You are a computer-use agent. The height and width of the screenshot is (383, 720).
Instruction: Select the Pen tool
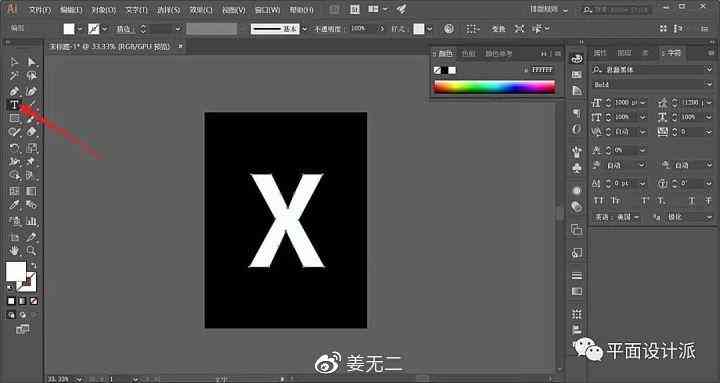pos(14,91)
